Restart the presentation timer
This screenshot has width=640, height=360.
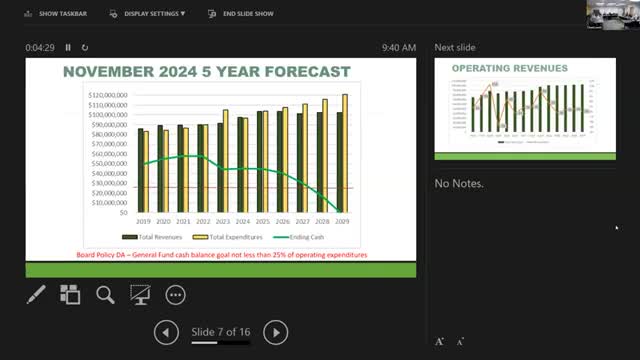pyautogui.click(x=84, y=48)
